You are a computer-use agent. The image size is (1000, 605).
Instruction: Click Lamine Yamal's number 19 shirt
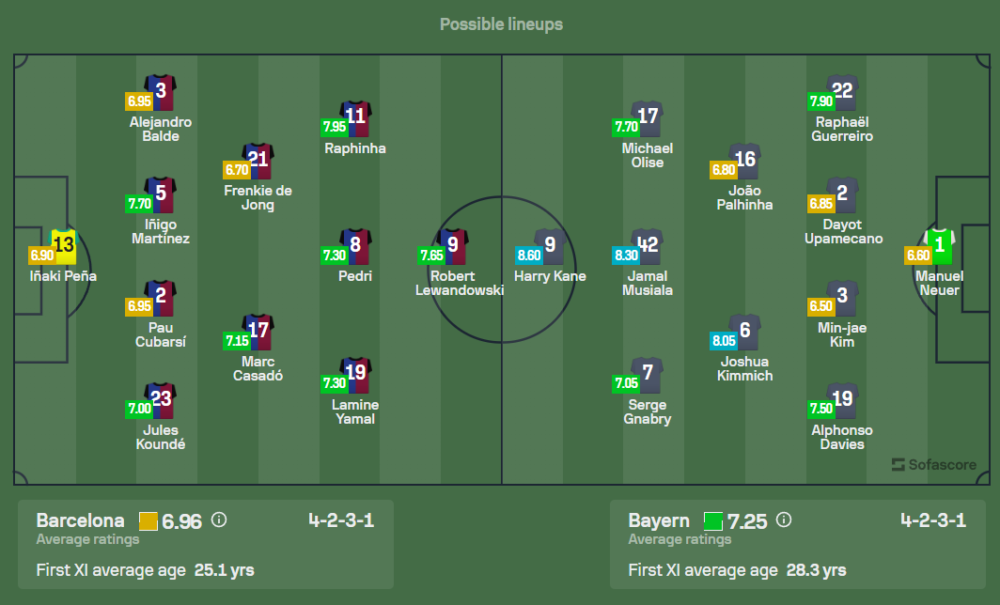356,374
